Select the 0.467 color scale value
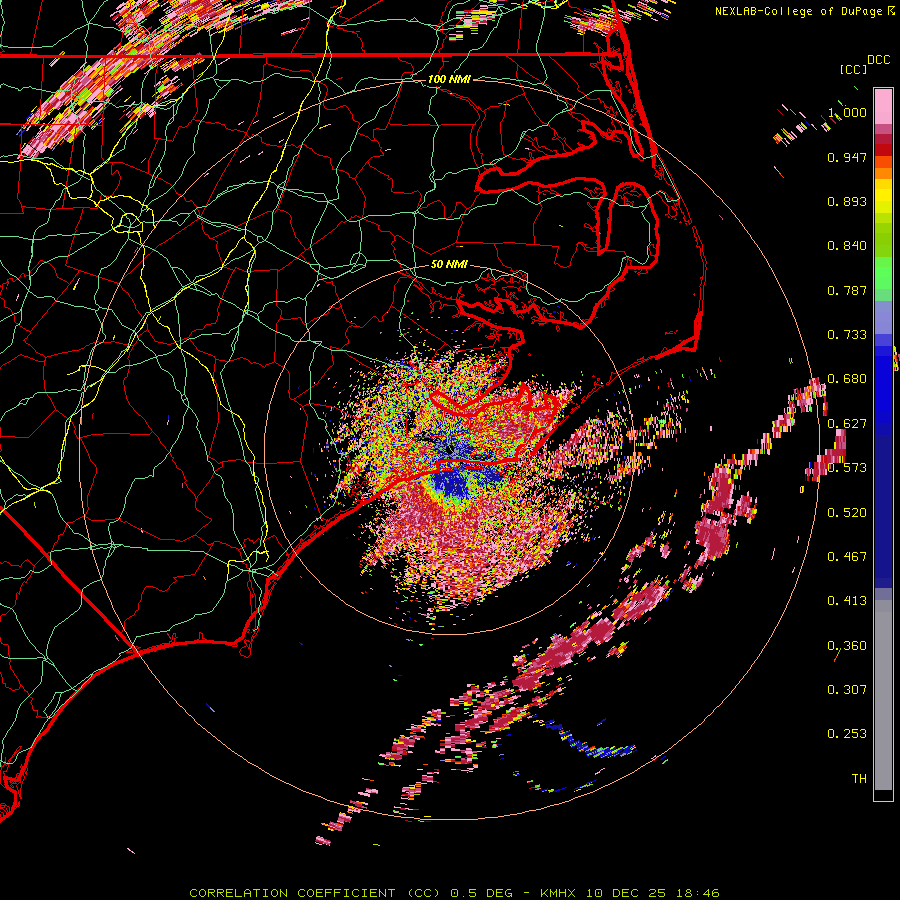900x900 pixels. [x=847, y=557]
